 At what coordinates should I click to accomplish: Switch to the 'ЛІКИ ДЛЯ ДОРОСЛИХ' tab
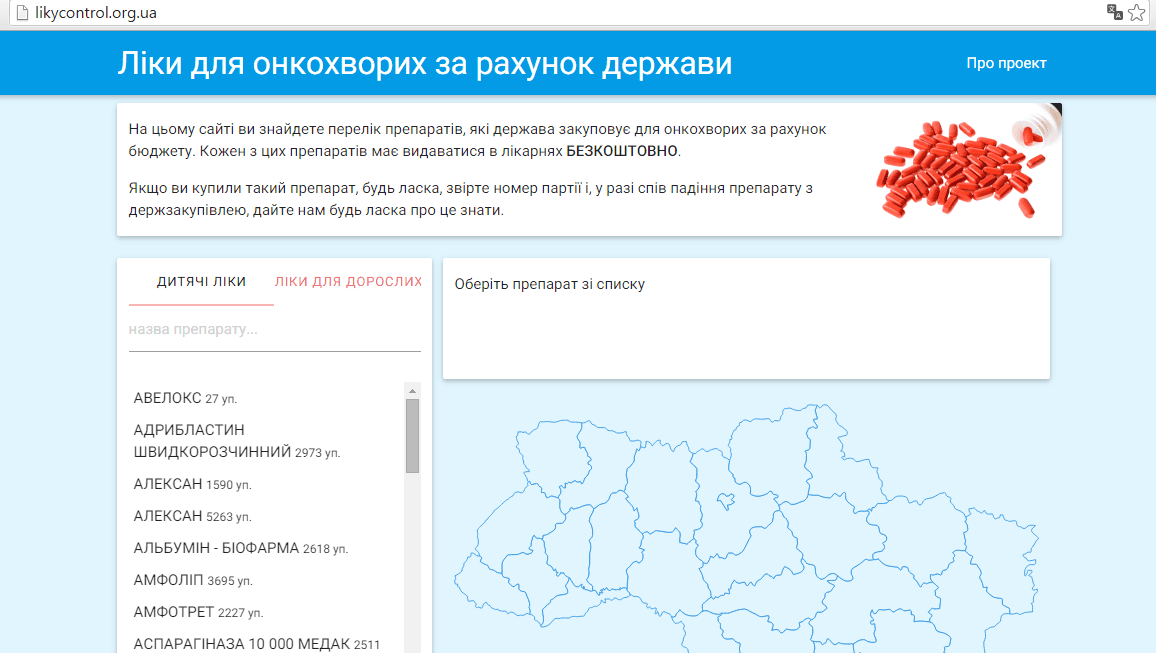pyautogui.click(x=348, y=282)
